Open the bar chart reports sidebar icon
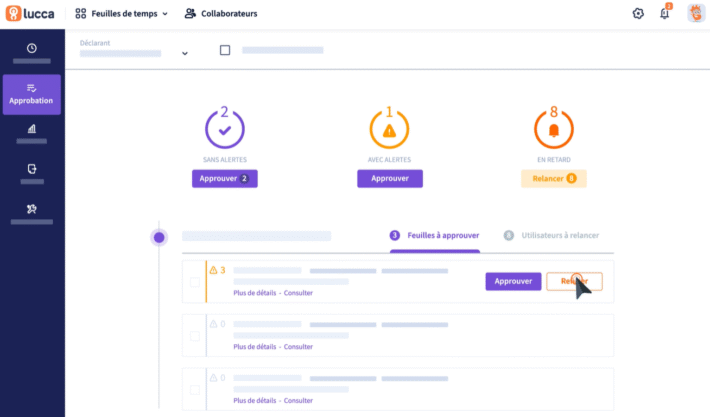 coord(32,128)
